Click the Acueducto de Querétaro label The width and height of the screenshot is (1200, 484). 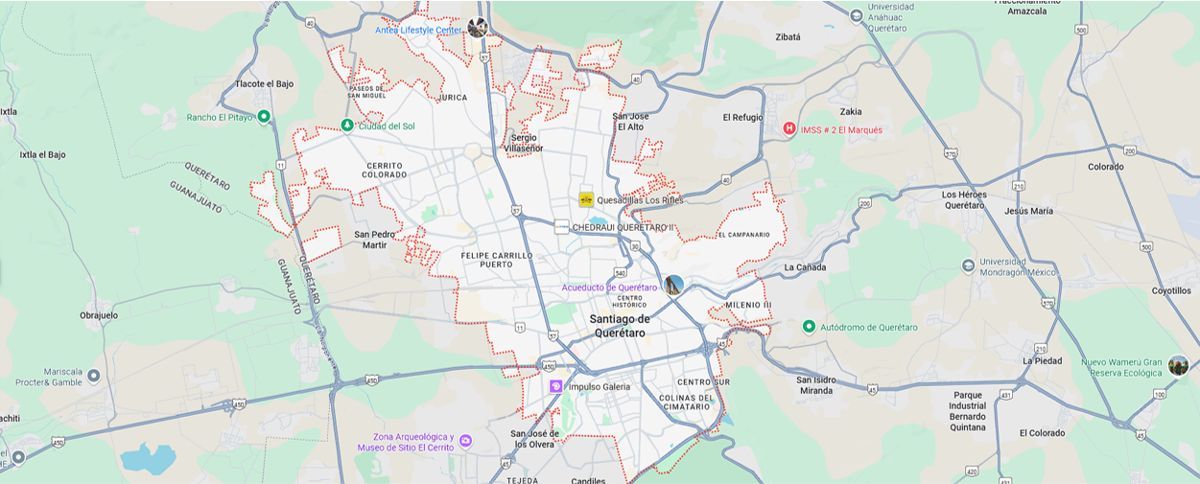click(610, 287)
